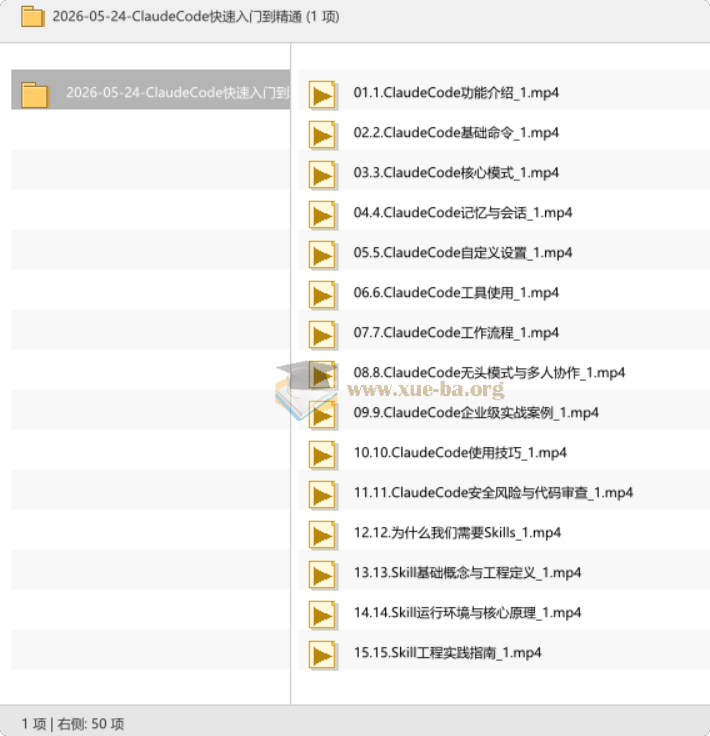Click the video icon for 11.11.ClaudeCode安全风险与代码审查_1.mp4
The height and width of the screenshot is (736, 710).
[322, 495]
